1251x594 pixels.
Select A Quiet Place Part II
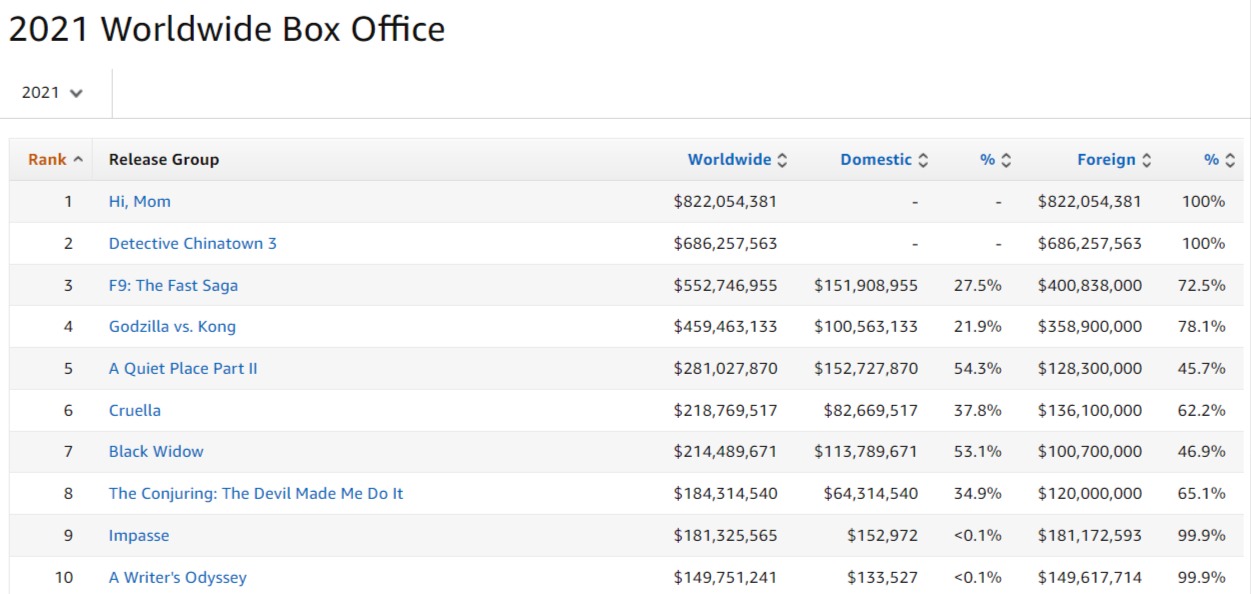pyautogui.click(x=183, y=369)
